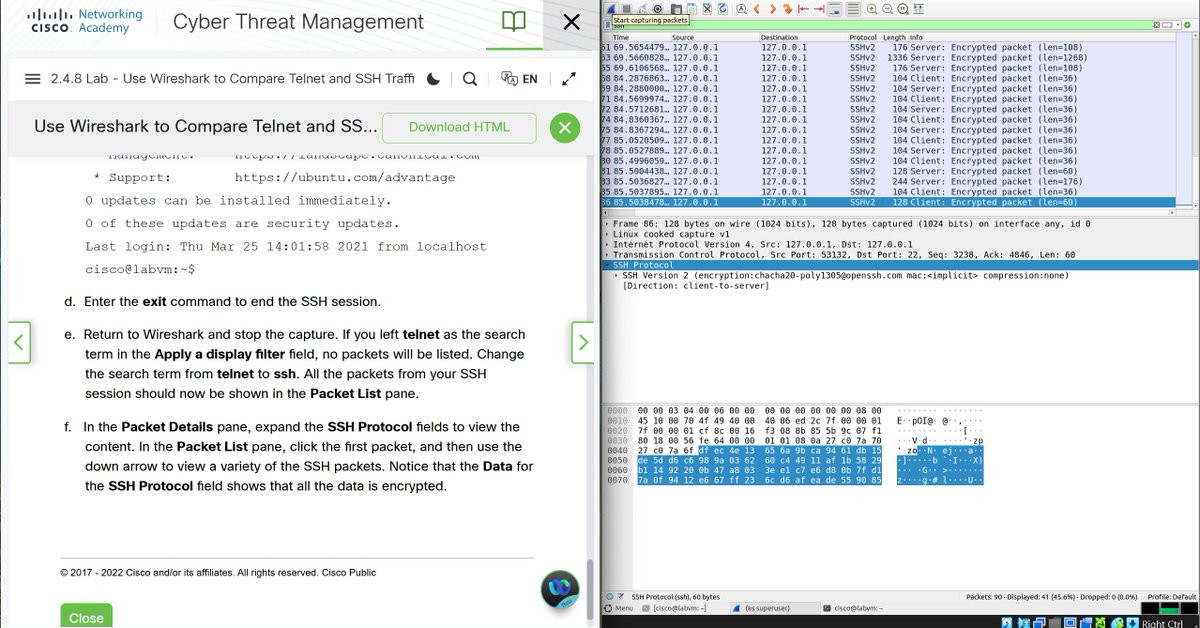Expand lab page to fullscreen
The width and height of the screenshot is (1200, 628).
point(569,78)
